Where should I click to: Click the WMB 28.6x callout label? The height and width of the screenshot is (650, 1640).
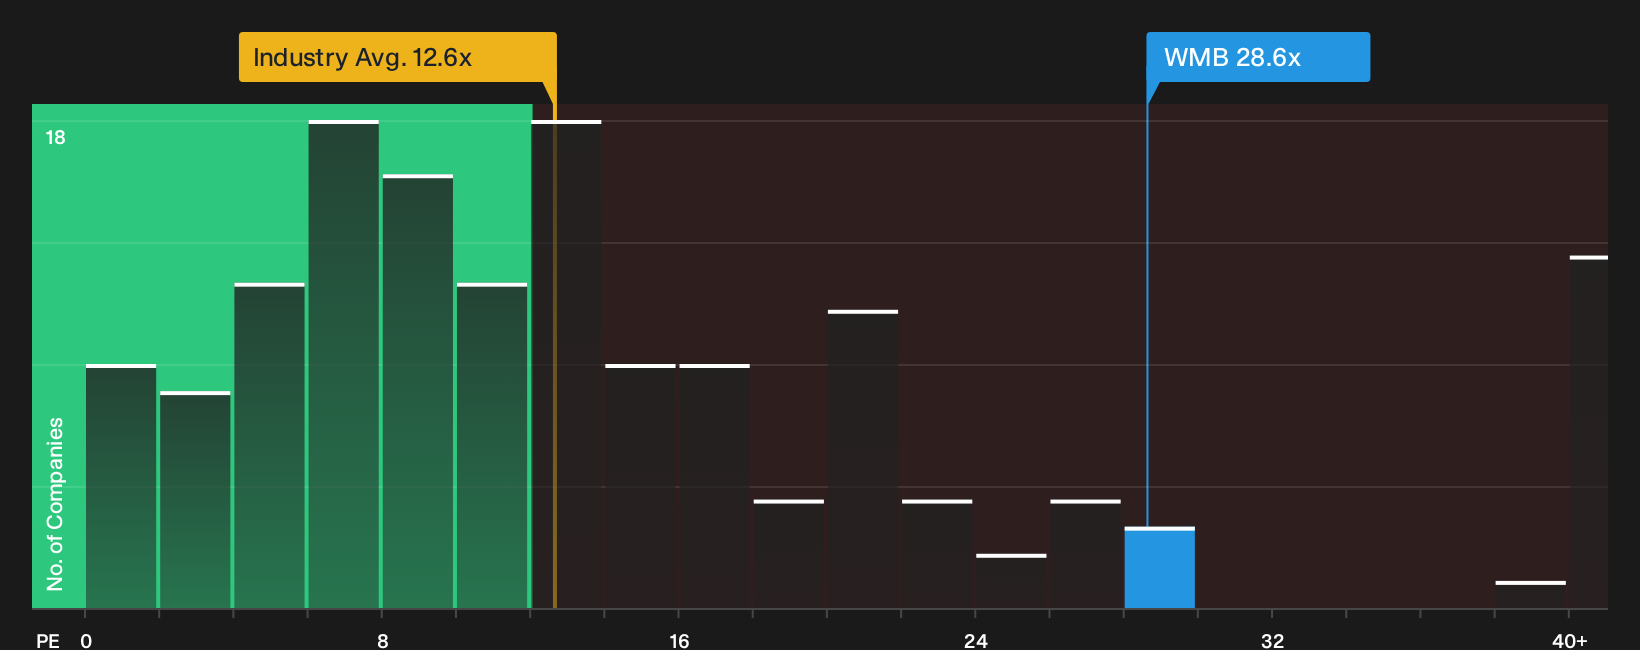1258,57
